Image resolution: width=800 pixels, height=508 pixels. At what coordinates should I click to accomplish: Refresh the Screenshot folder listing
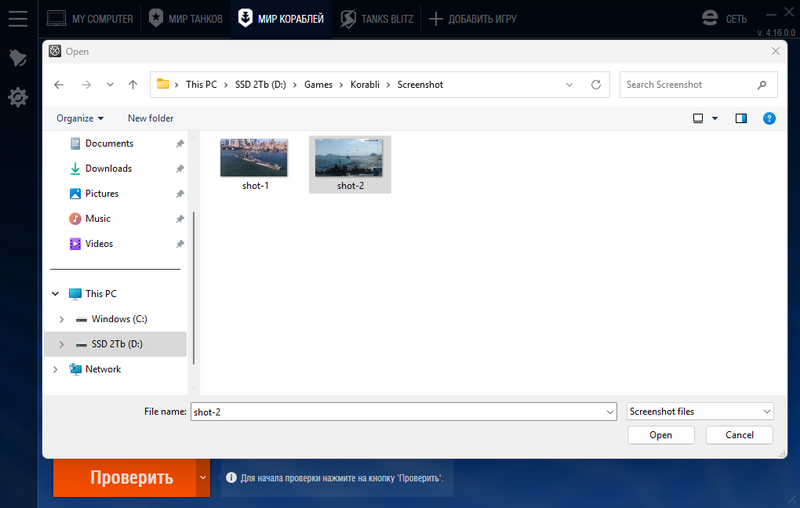(x=596, y=85)
